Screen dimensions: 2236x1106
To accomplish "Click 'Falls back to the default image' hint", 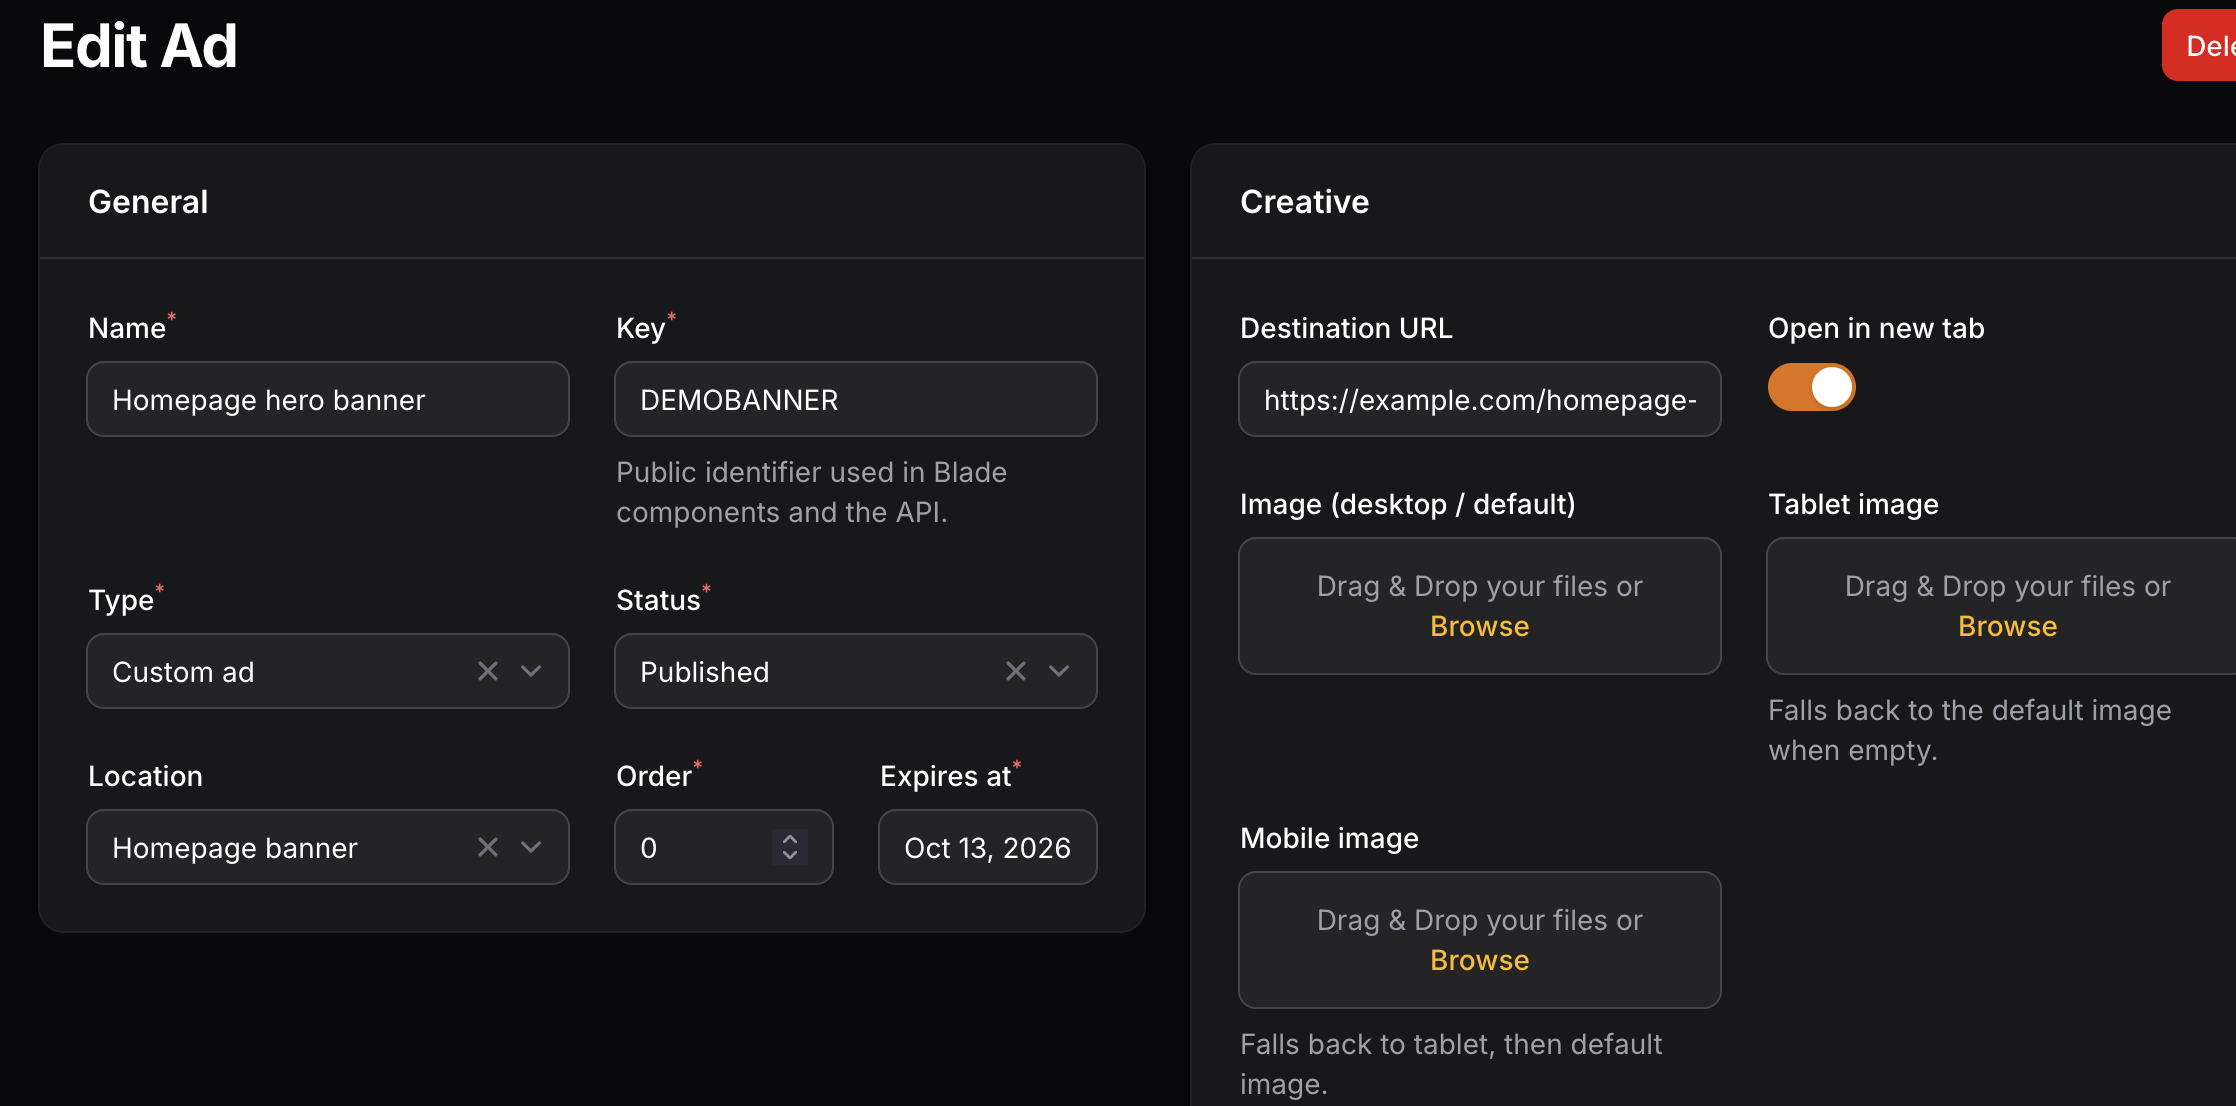I will (1969, 730).
